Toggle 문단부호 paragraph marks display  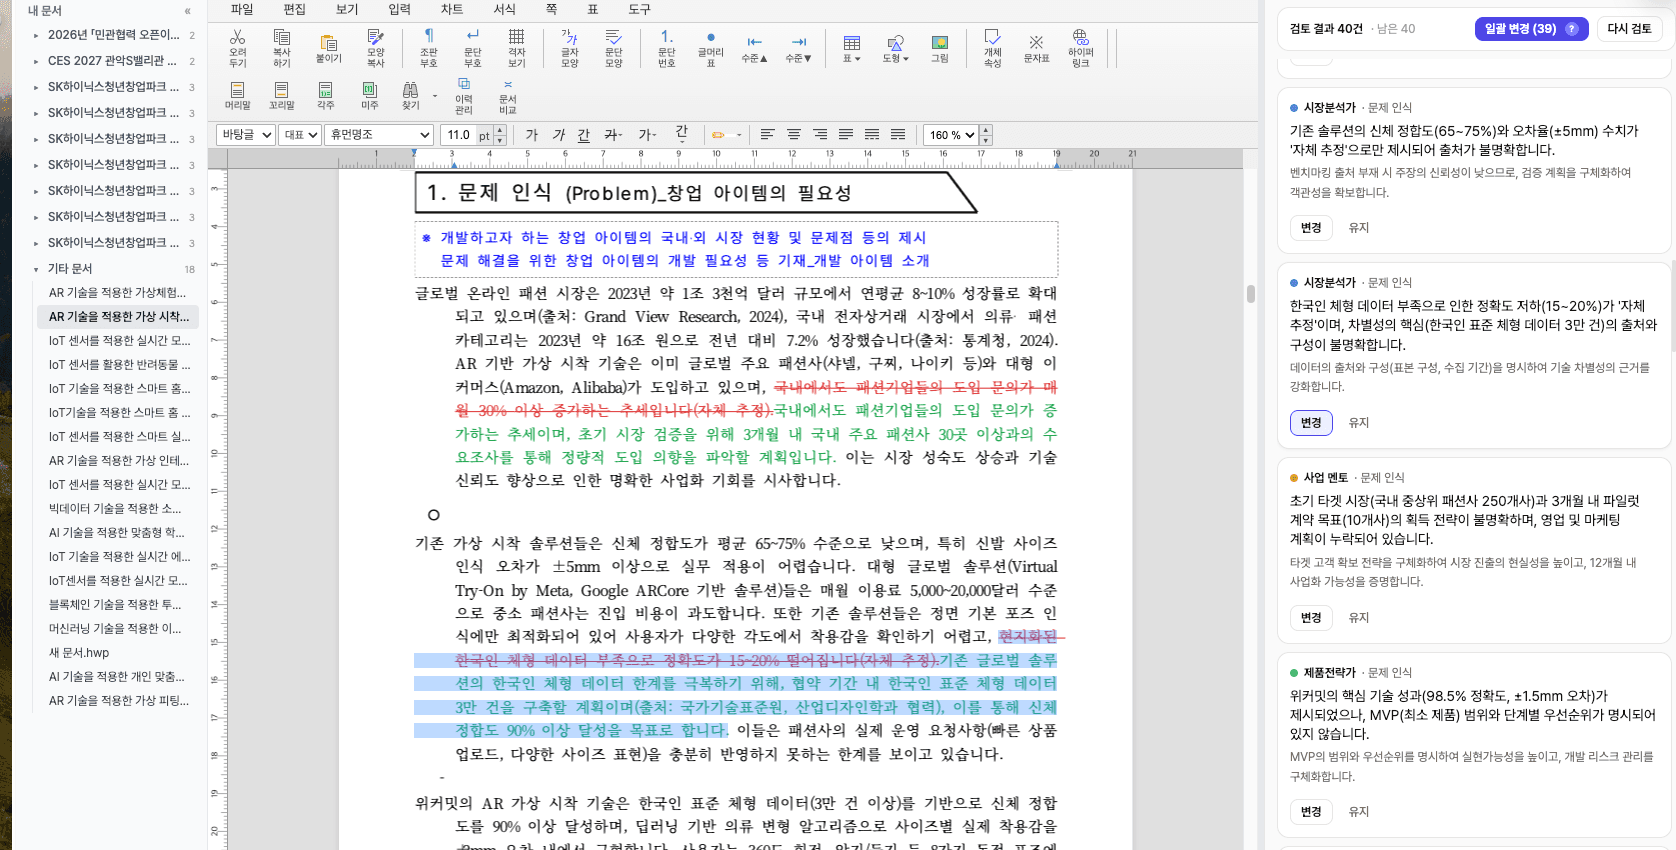tap(472, 47)
